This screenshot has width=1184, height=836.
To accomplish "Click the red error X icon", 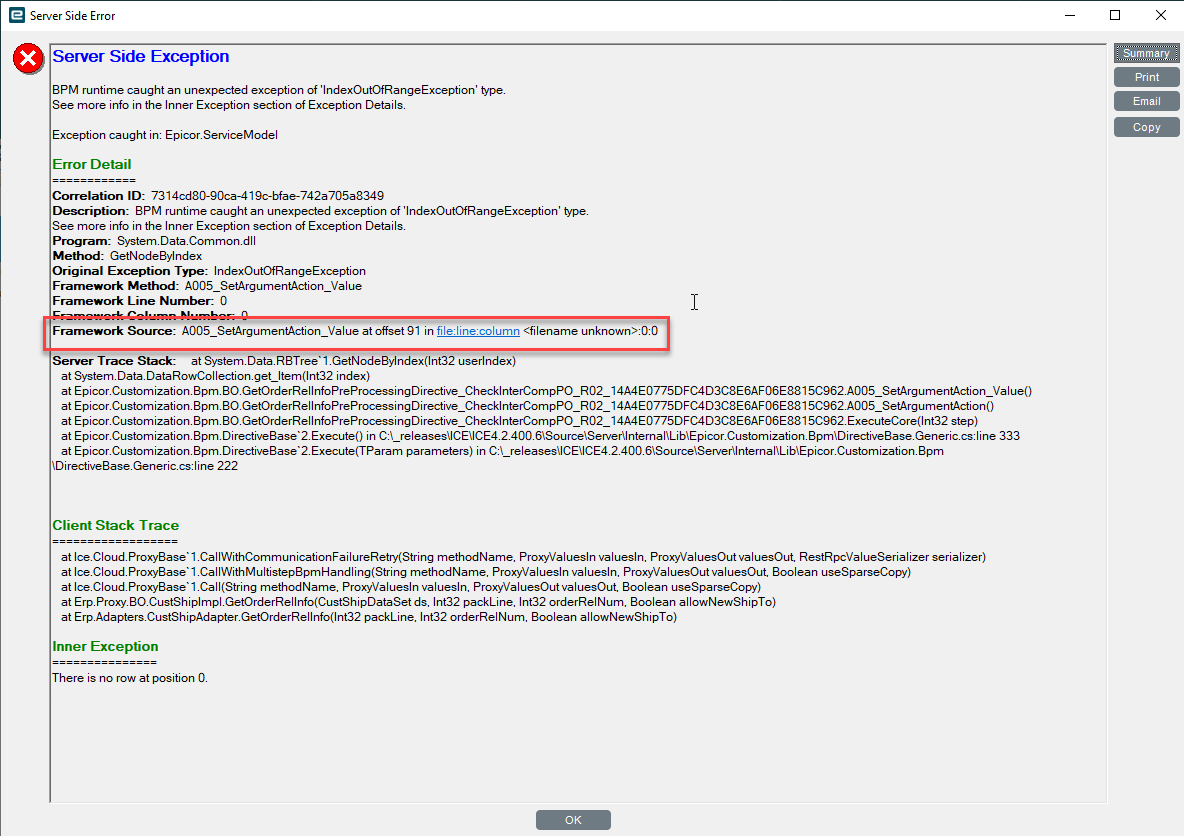I will 27,58.
